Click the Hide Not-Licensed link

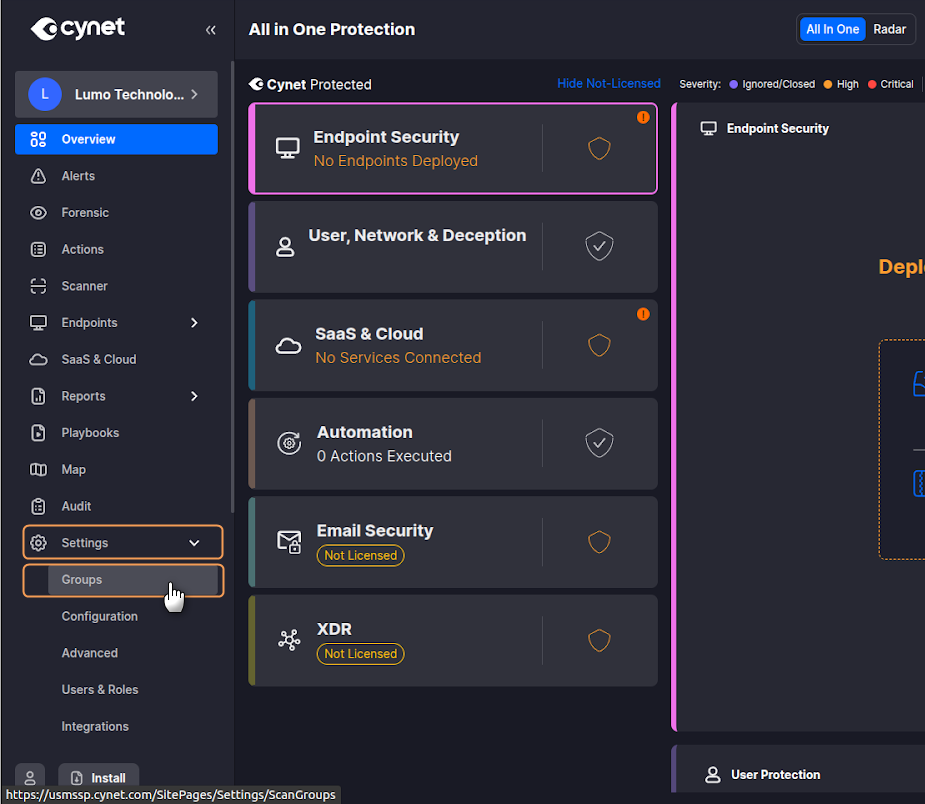(x=608, y=84)
